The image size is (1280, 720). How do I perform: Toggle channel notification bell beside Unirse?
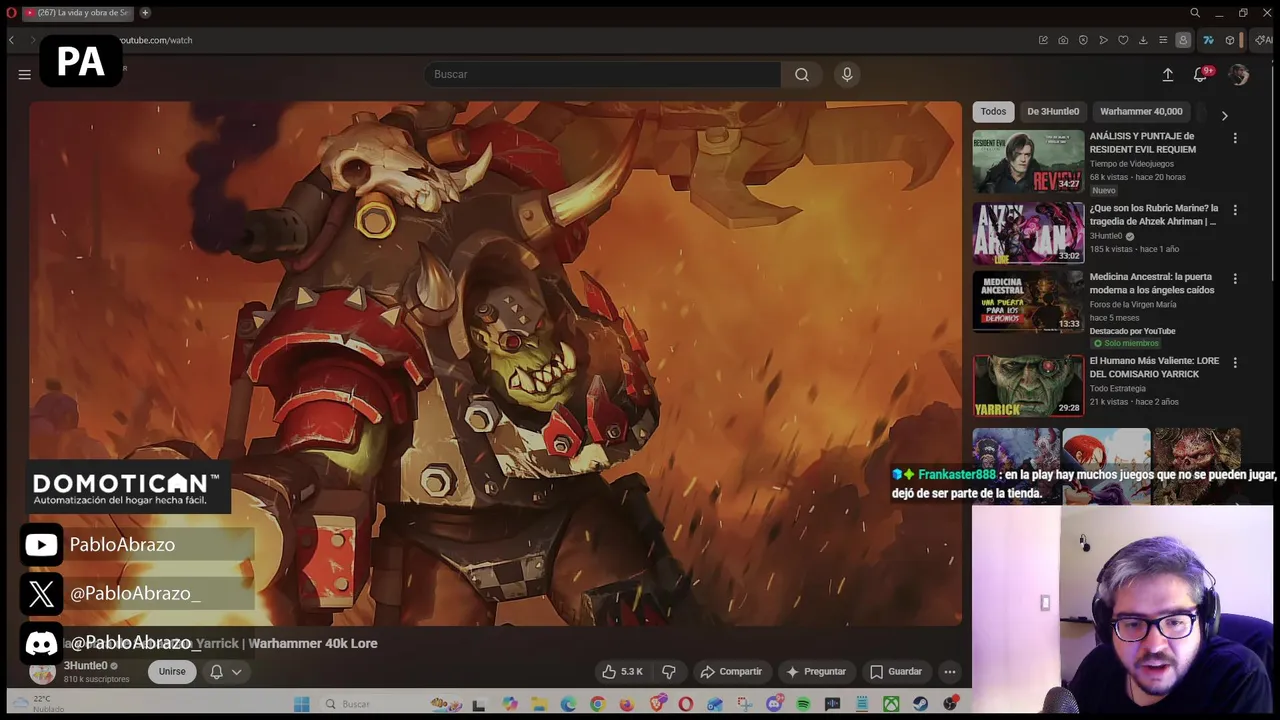pyautogui.click(x=216, y=672)
